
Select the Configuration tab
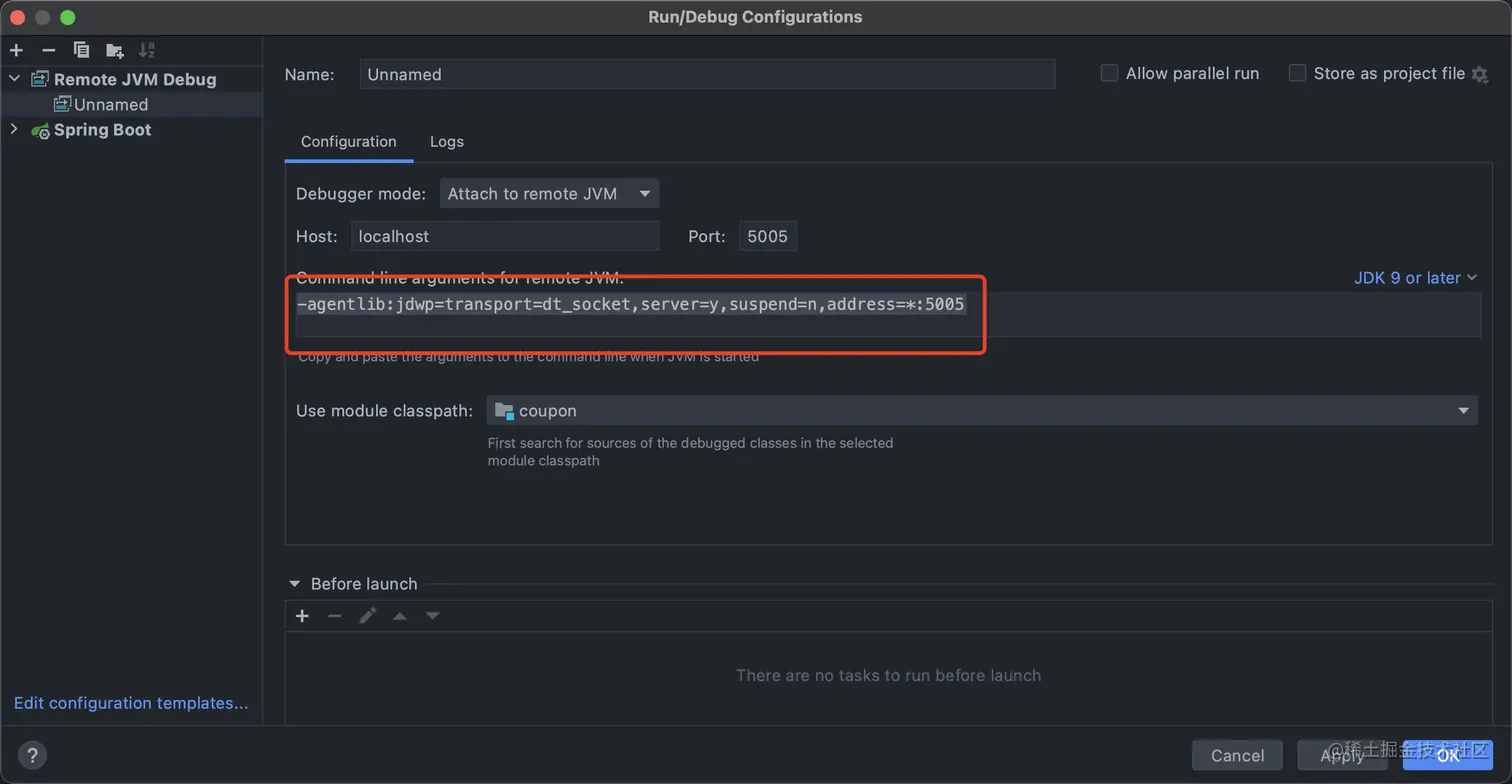click(348, 142)
